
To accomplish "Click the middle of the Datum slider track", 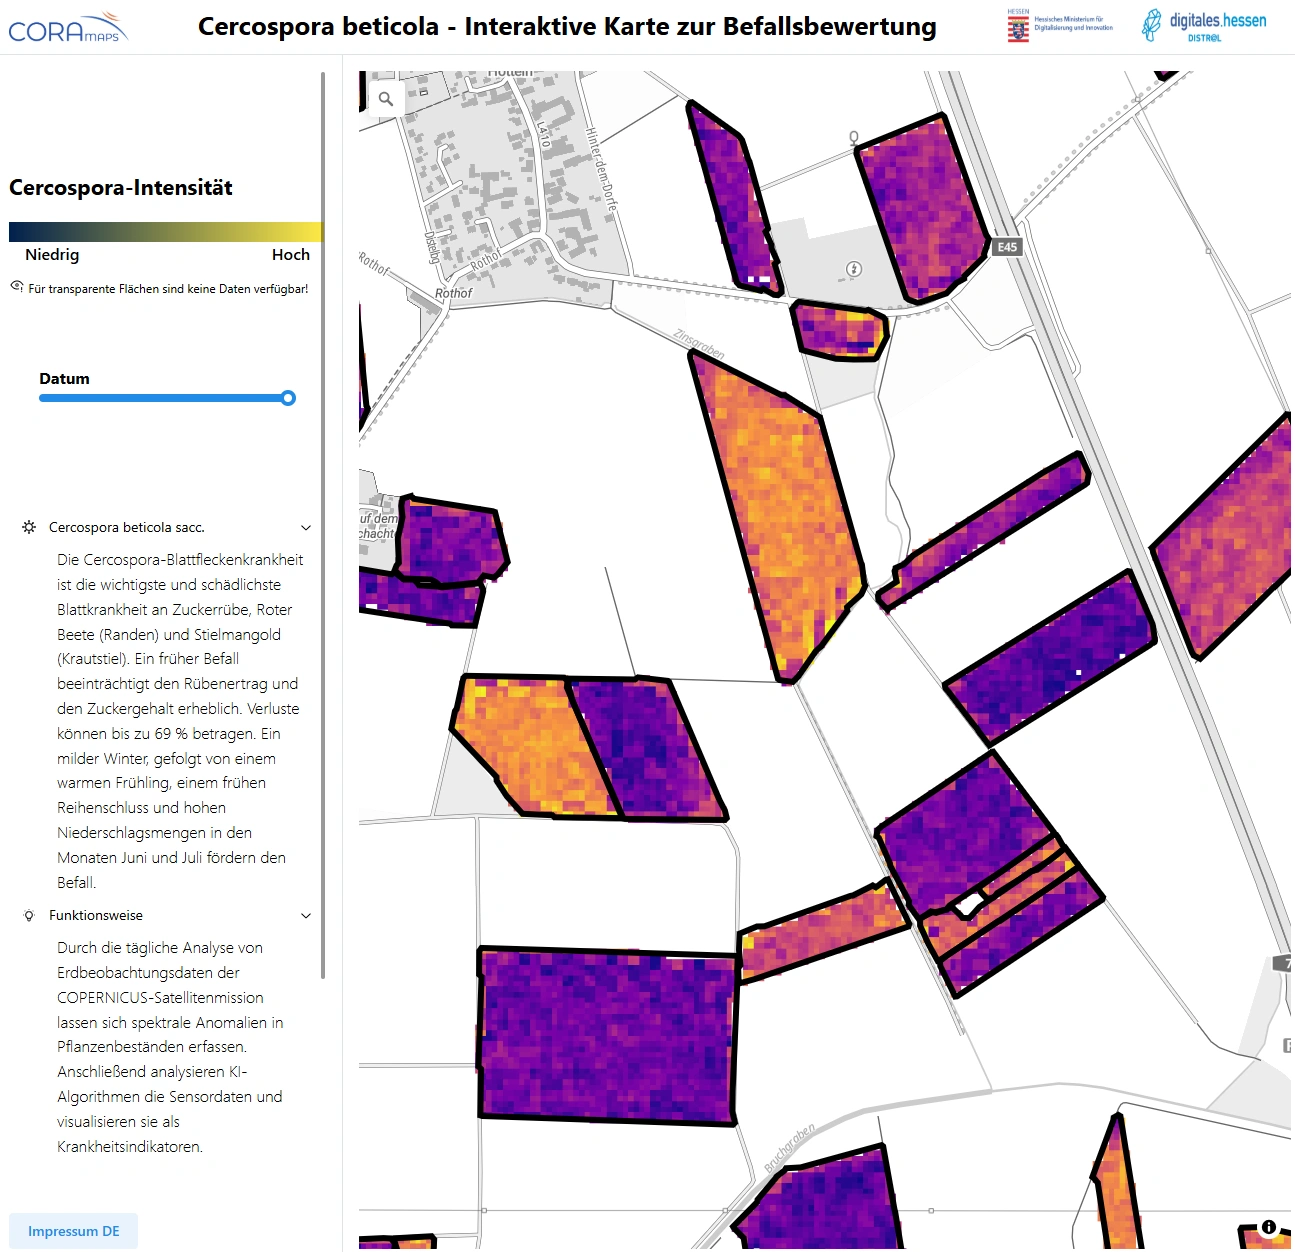I will pos(165,398).
